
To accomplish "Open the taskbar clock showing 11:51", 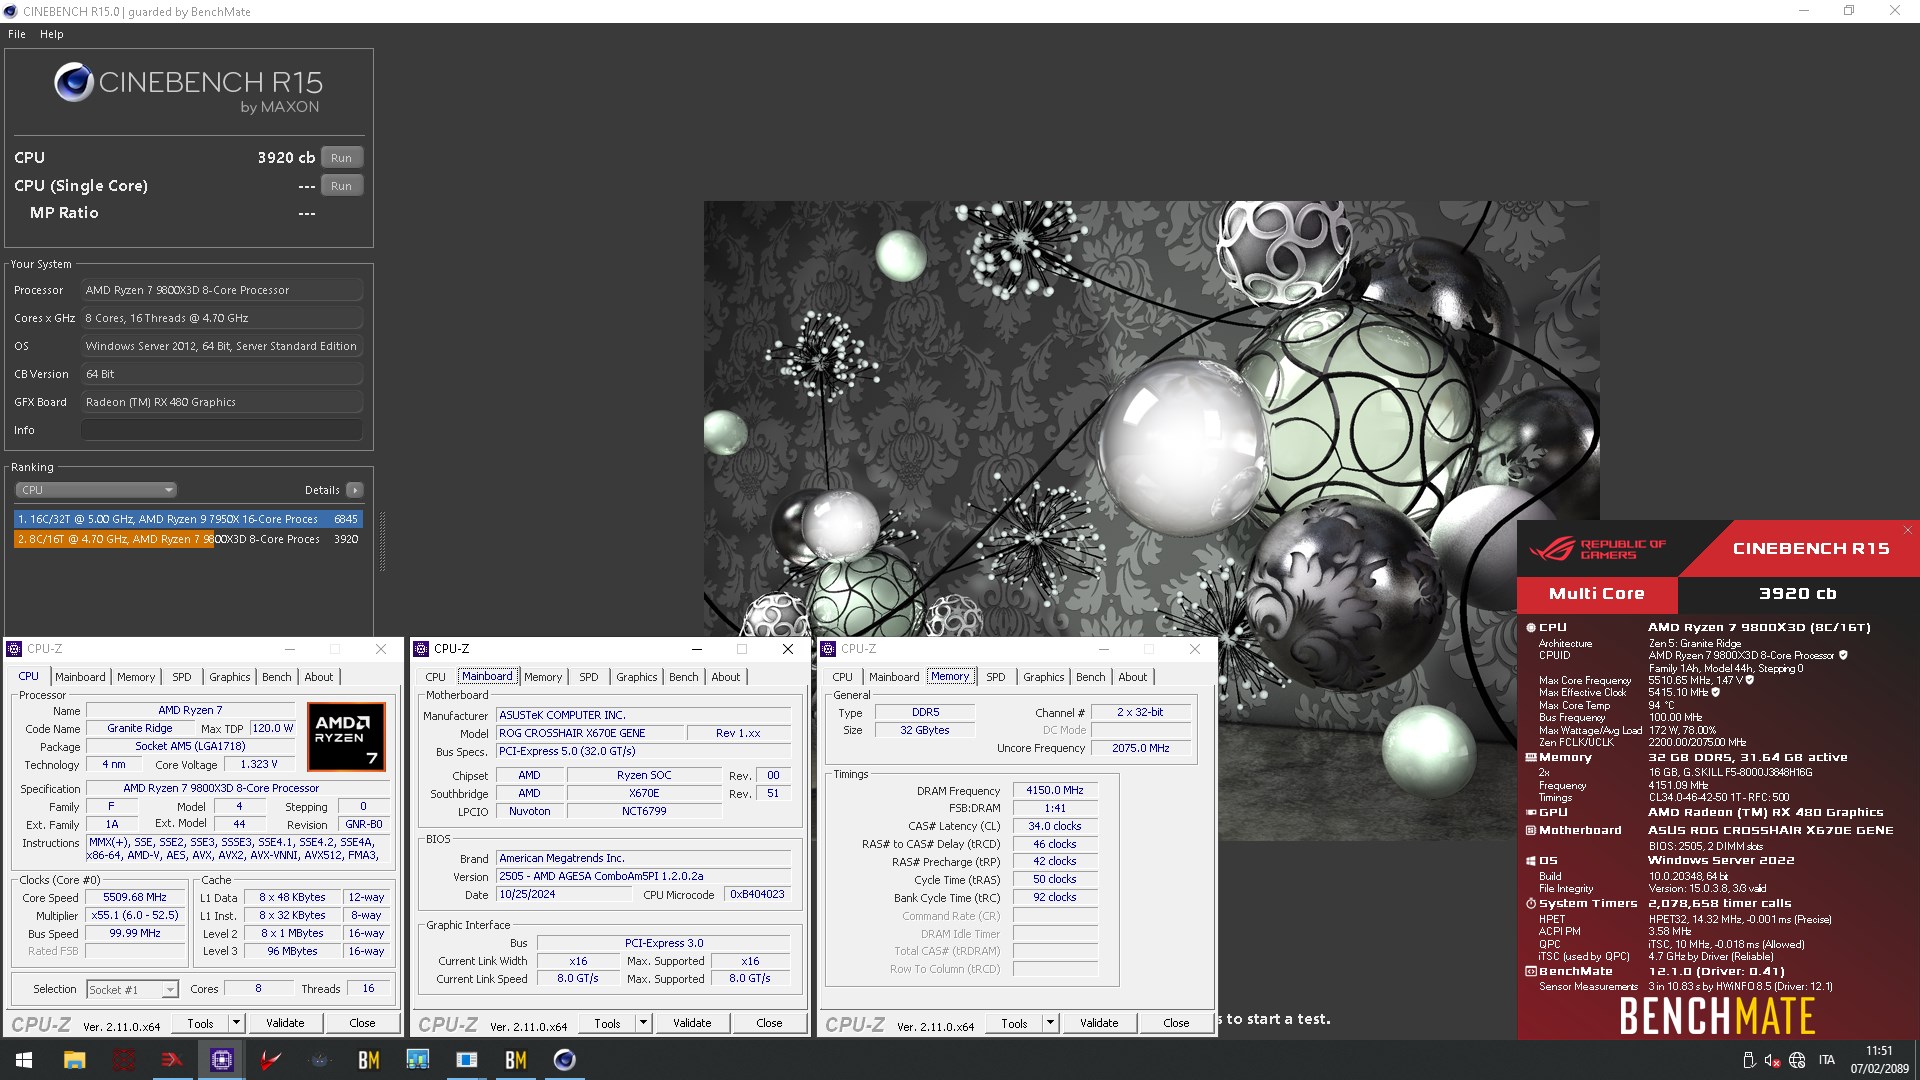I will [1879, 1060].
